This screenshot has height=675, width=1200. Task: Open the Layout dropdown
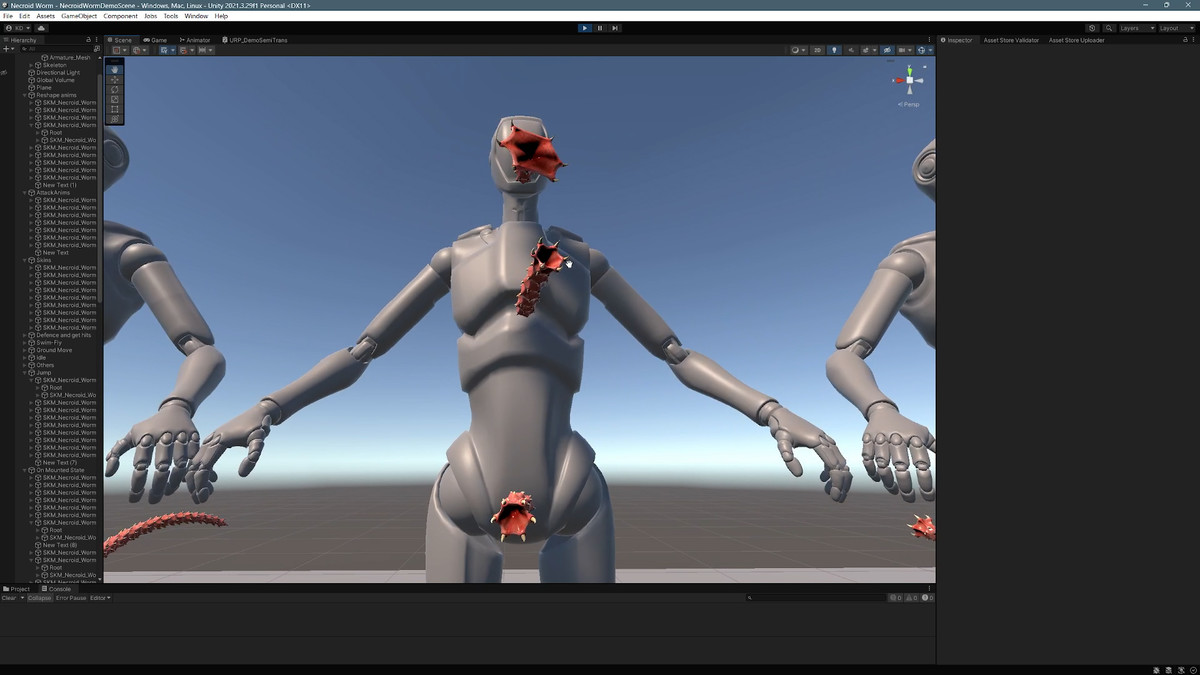click(x=1175, y=28)
